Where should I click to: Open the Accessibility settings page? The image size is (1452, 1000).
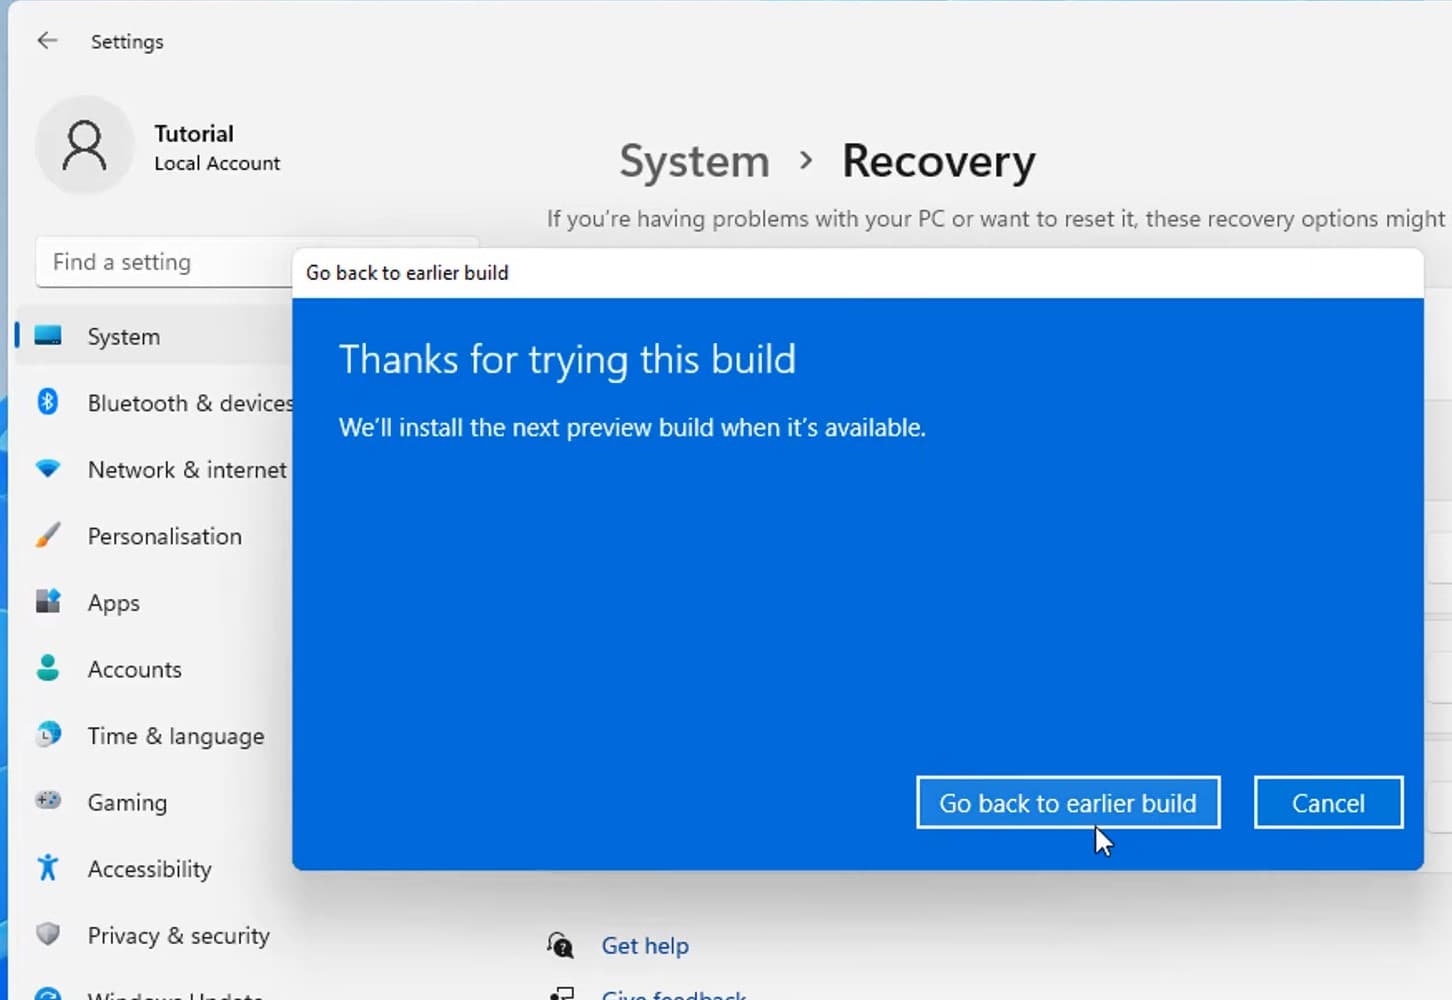150,869
